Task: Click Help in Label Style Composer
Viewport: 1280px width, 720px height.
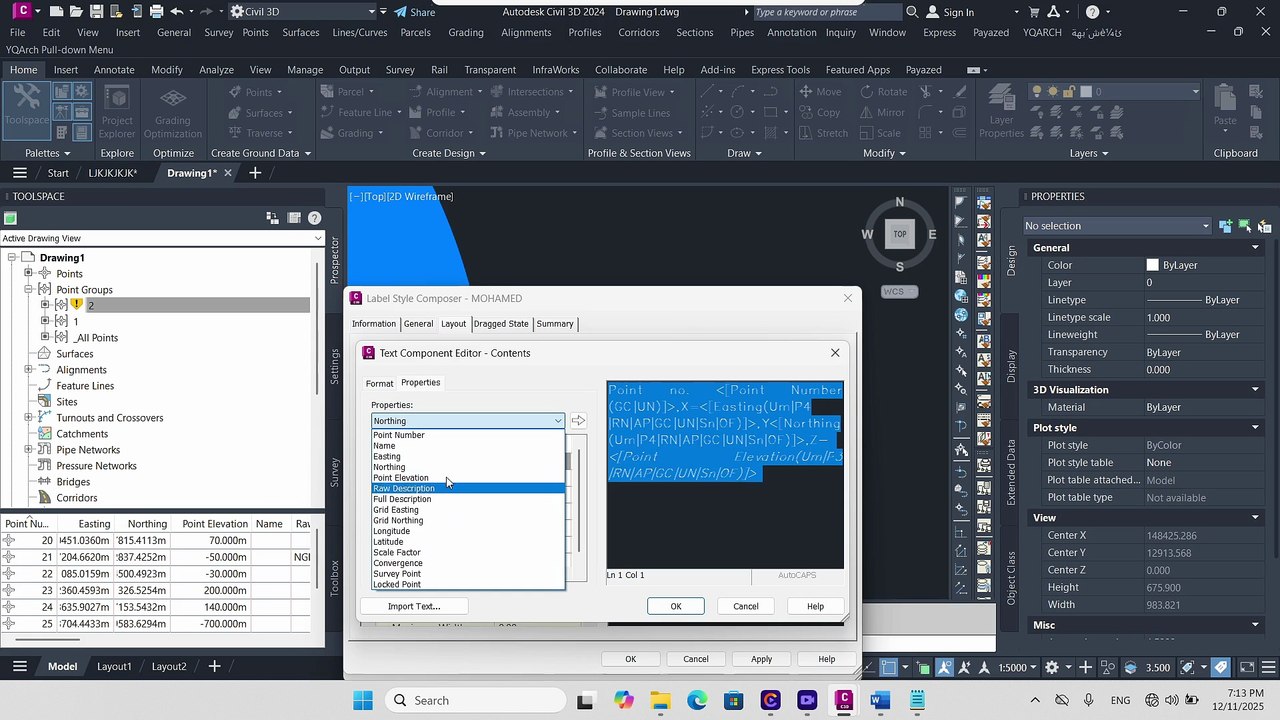Action: [x=827, y=659]
